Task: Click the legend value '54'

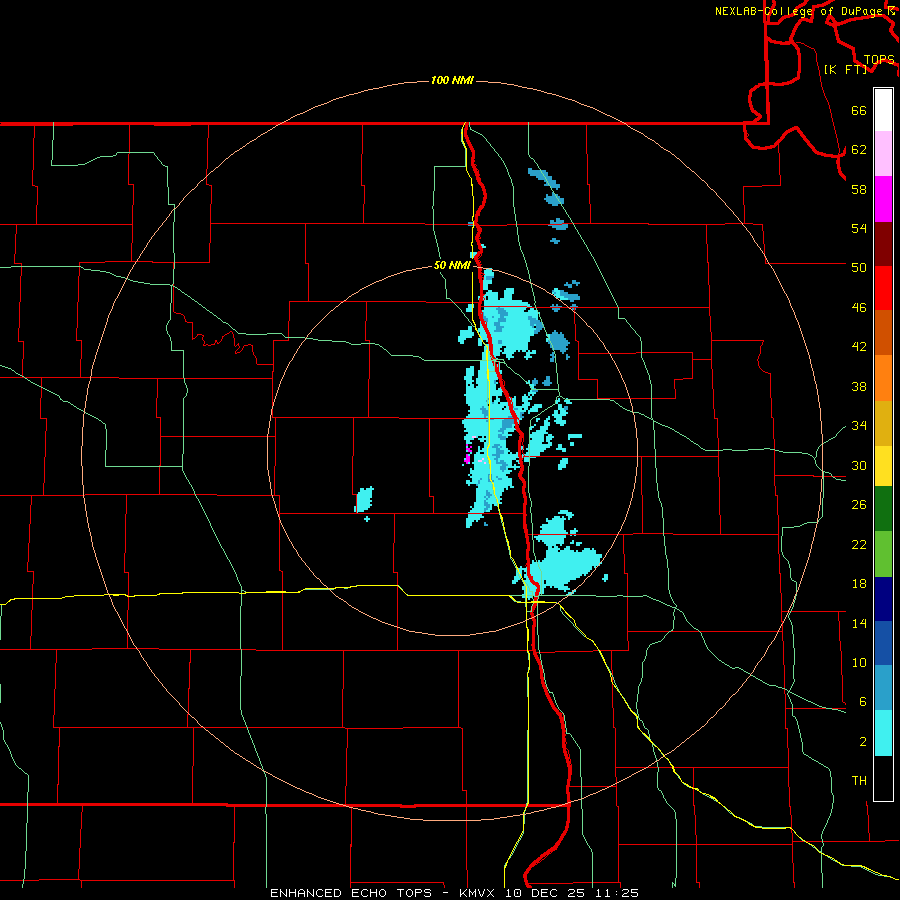Action: coord(859,228)
